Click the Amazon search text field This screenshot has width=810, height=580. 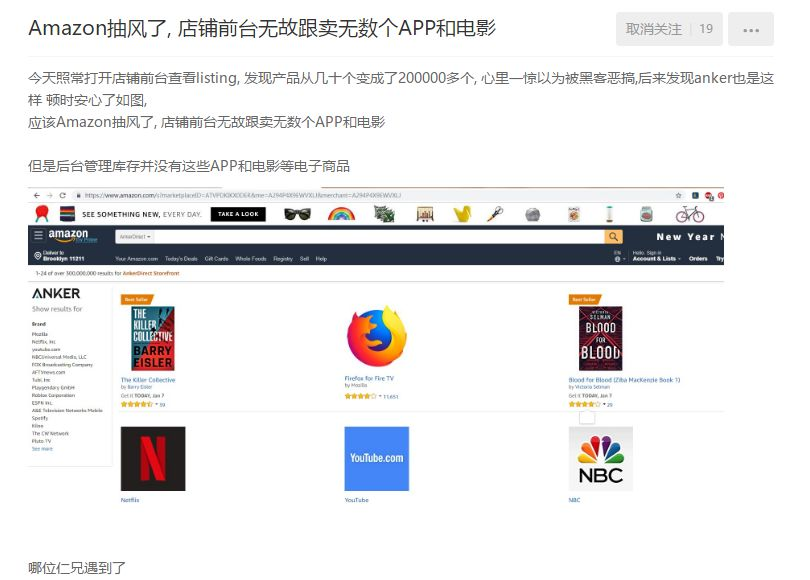click(379, 237)
